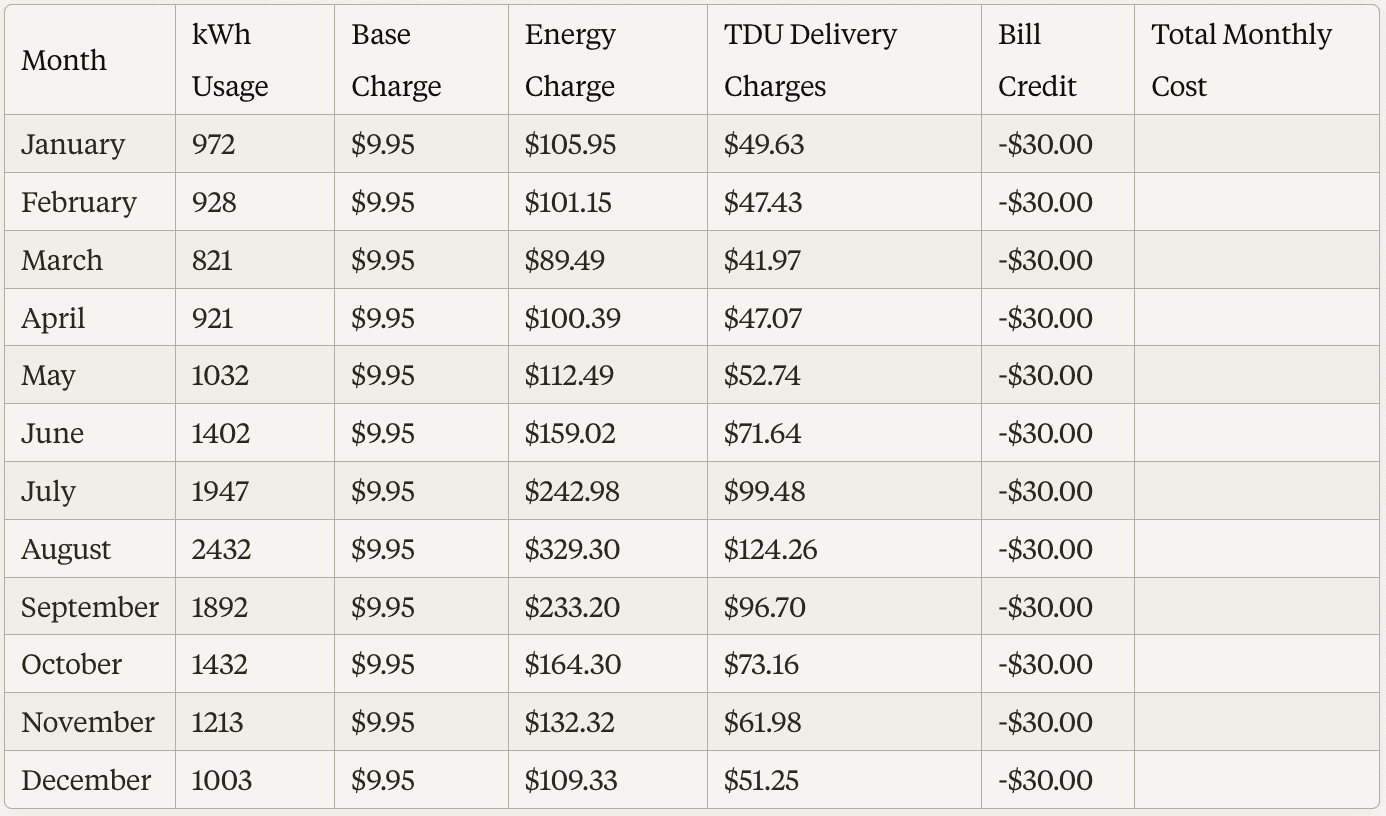Click the January row label

click(x=73, y=144)
